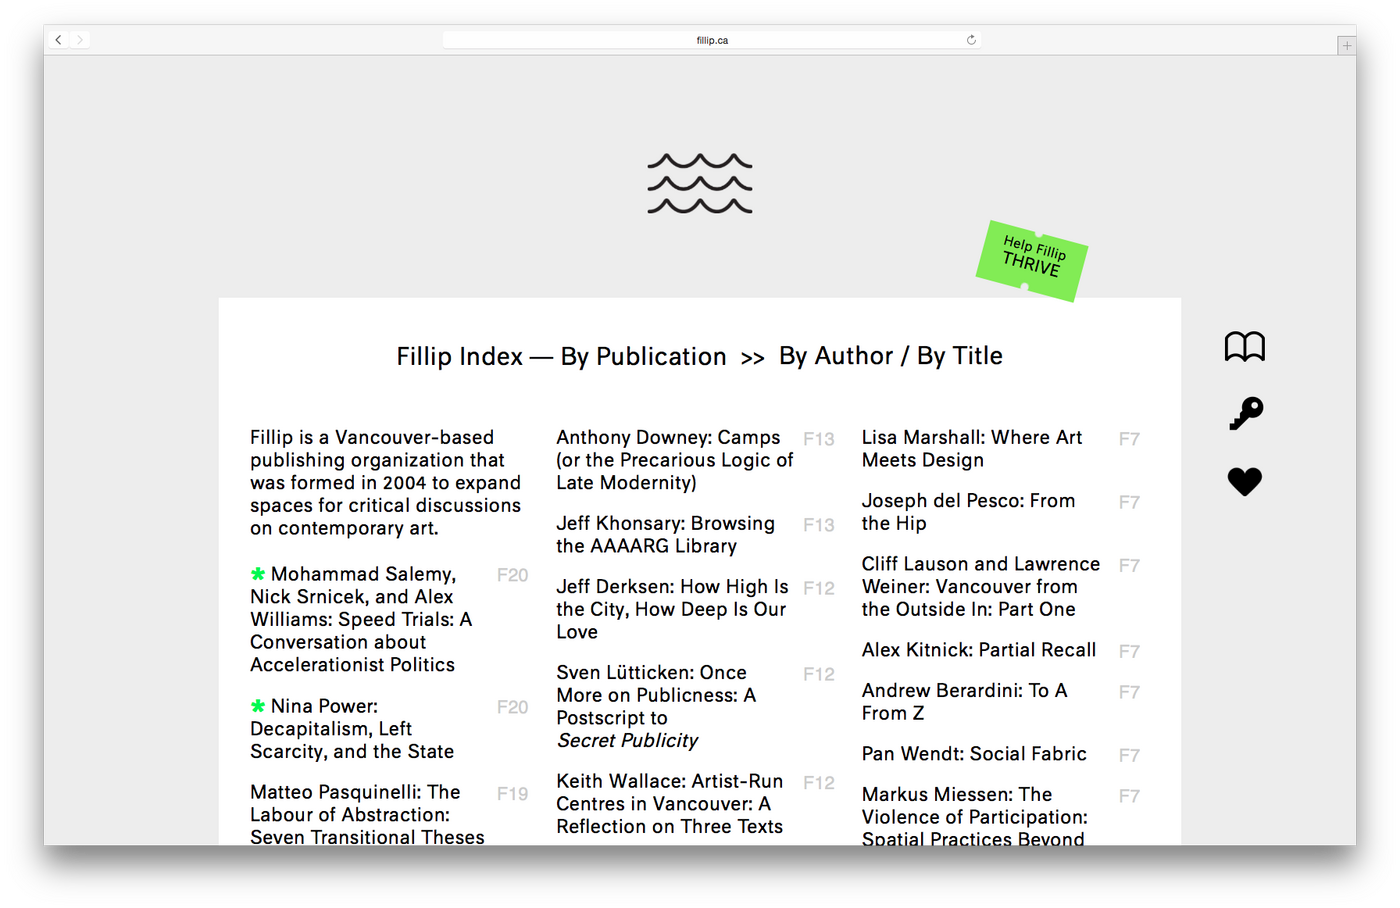
Task: Click the F20 label beside Nina Power
Action: point(512,707)
